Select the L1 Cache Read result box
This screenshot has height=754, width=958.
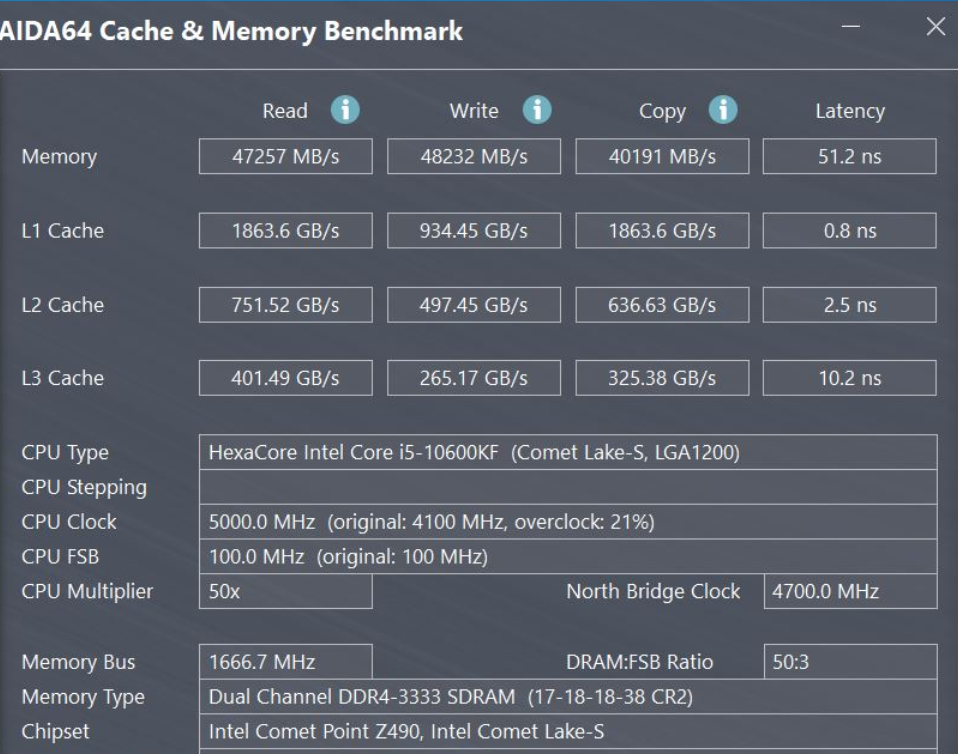[285, 230]
